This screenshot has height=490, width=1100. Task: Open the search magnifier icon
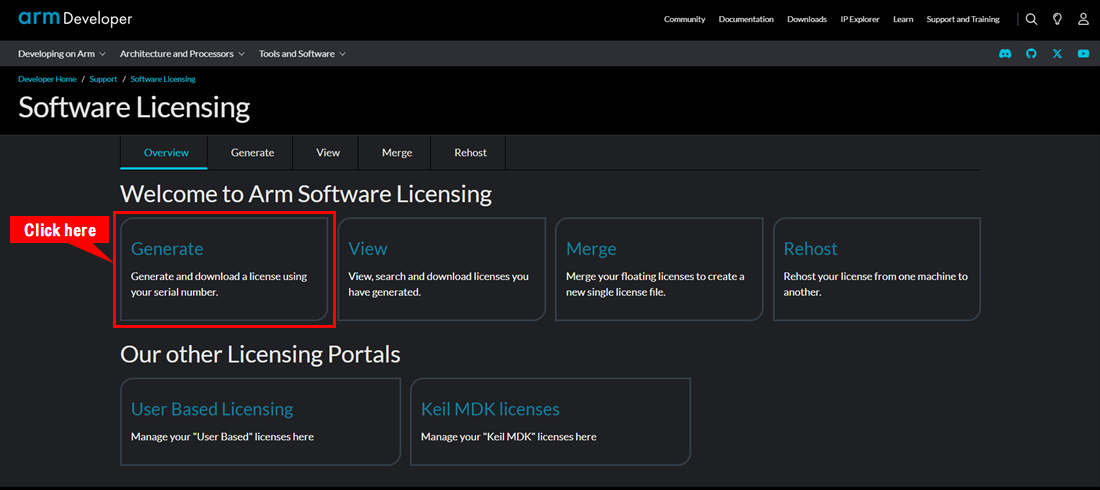[x=1031, y=19]
